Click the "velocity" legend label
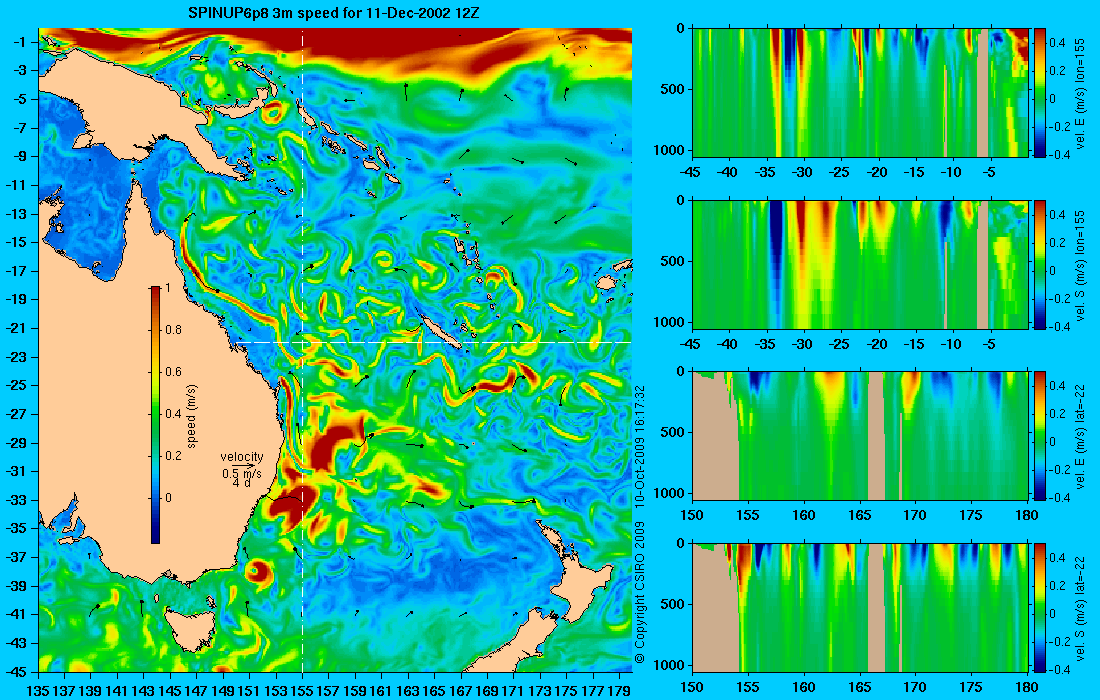Screen dimensions: 1100x700 (x=241, y=457)
